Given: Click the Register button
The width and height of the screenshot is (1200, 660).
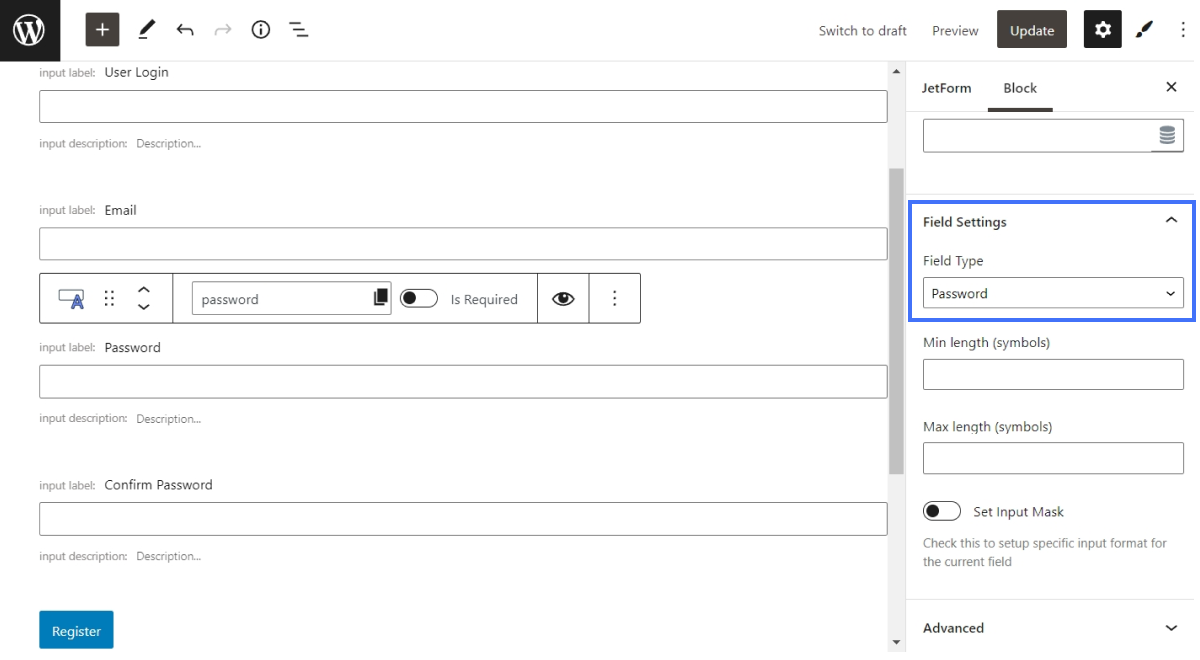Looking at the screenshot, I should pos(76,629).
